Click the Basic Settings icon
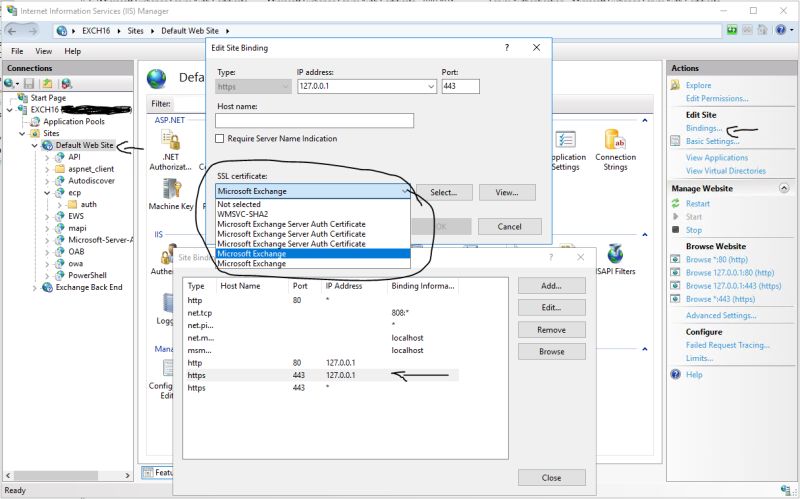Screen dimensions: 800x499 676,141
